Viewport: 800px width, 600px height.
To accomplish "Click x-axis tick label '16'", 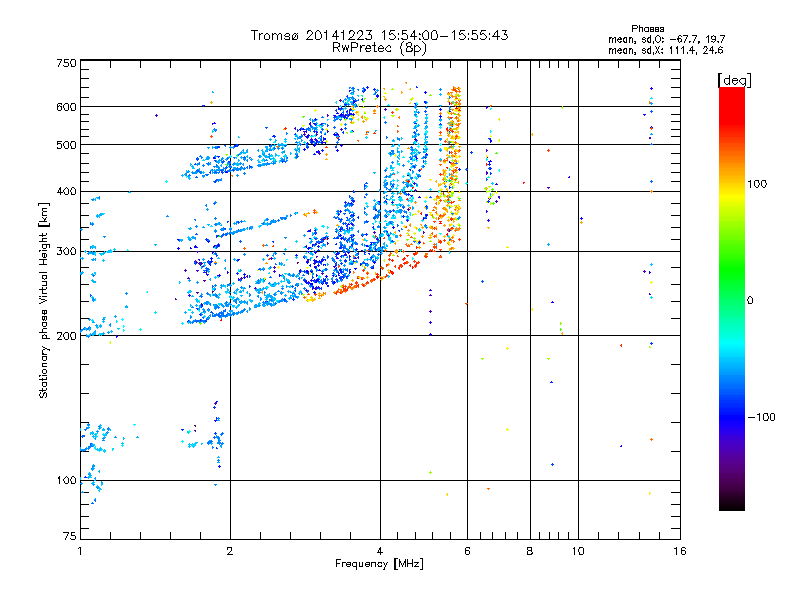I will 680,551.
